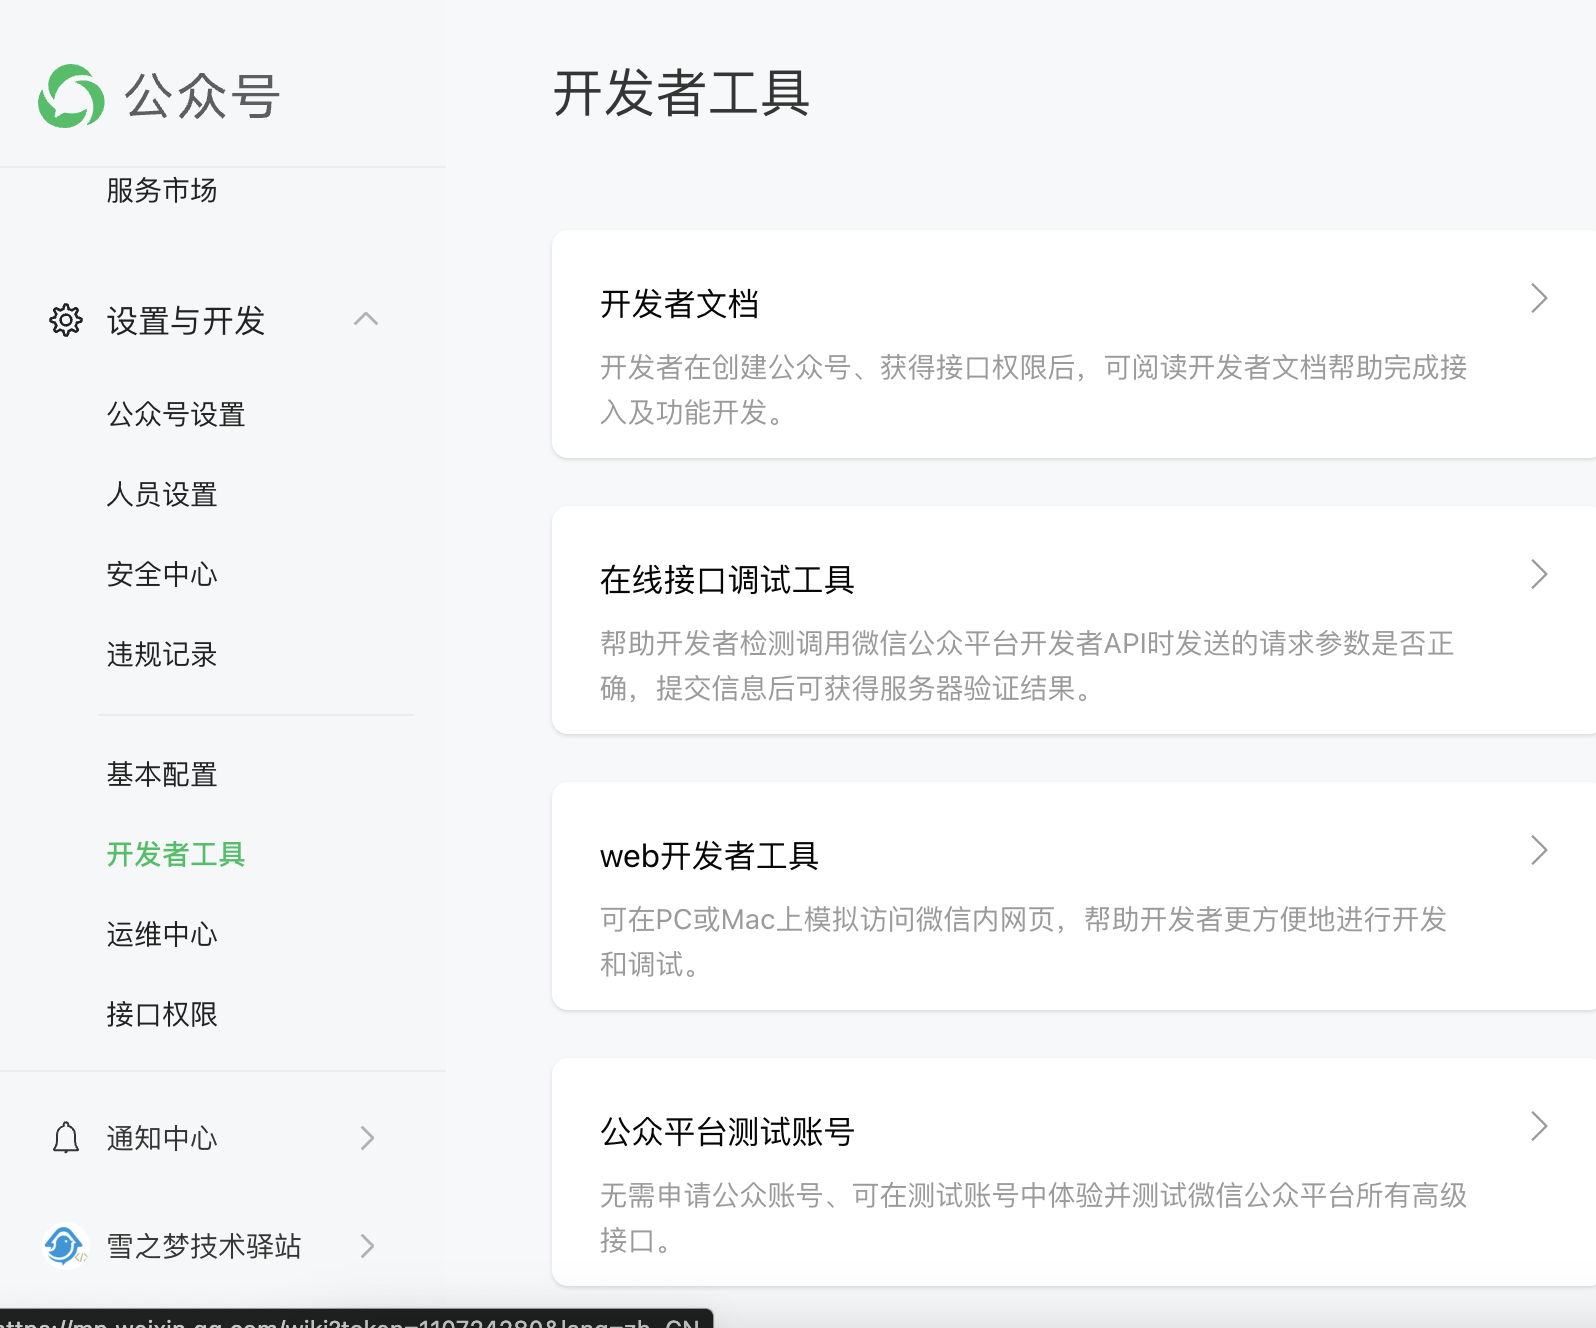Select the active 开发者工具 menu item
The width and height of the screenshot is (1596, 1328).
176,854
